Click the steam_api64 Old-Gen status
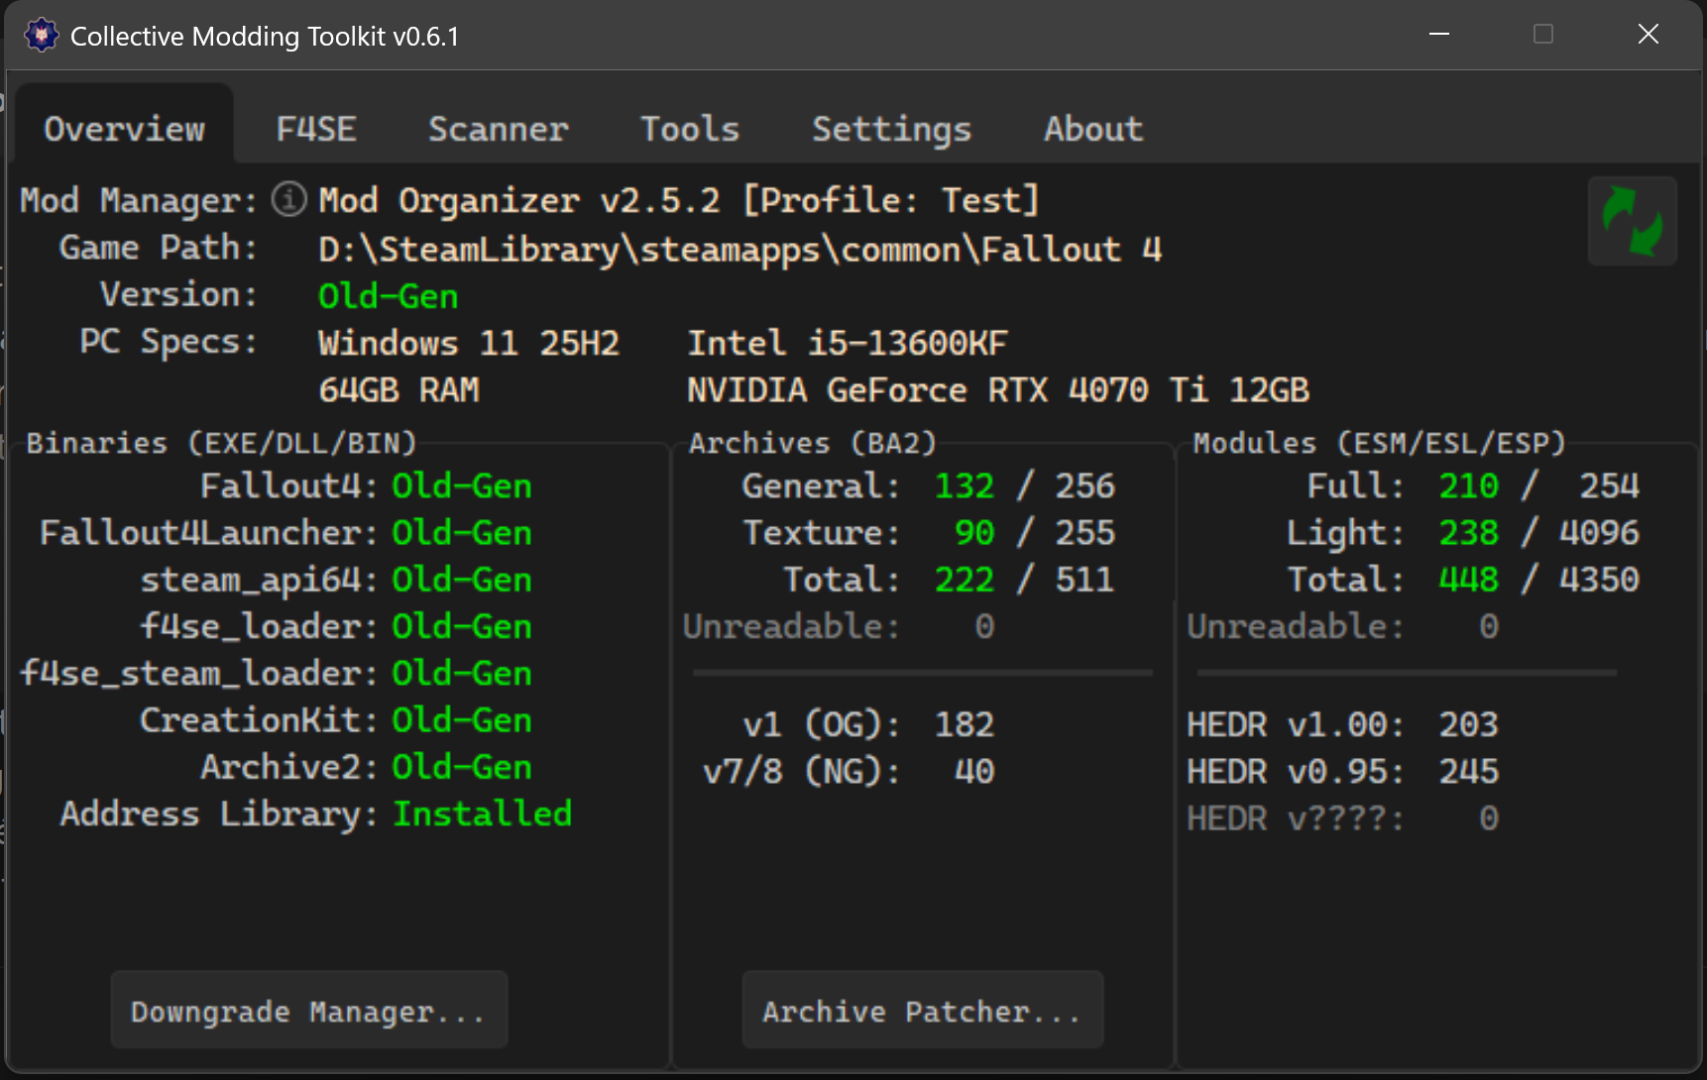Image resolution: width=1707 pixels, height=1080 pixels. click(462, 580)
